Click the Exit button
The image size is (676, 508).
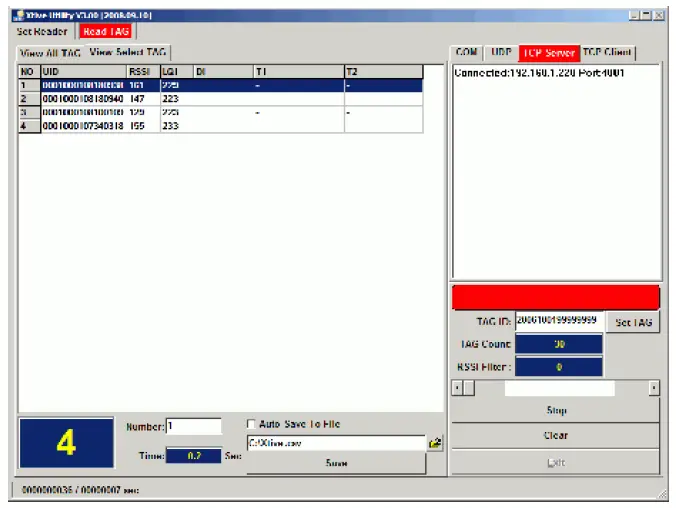pos(556,463)
